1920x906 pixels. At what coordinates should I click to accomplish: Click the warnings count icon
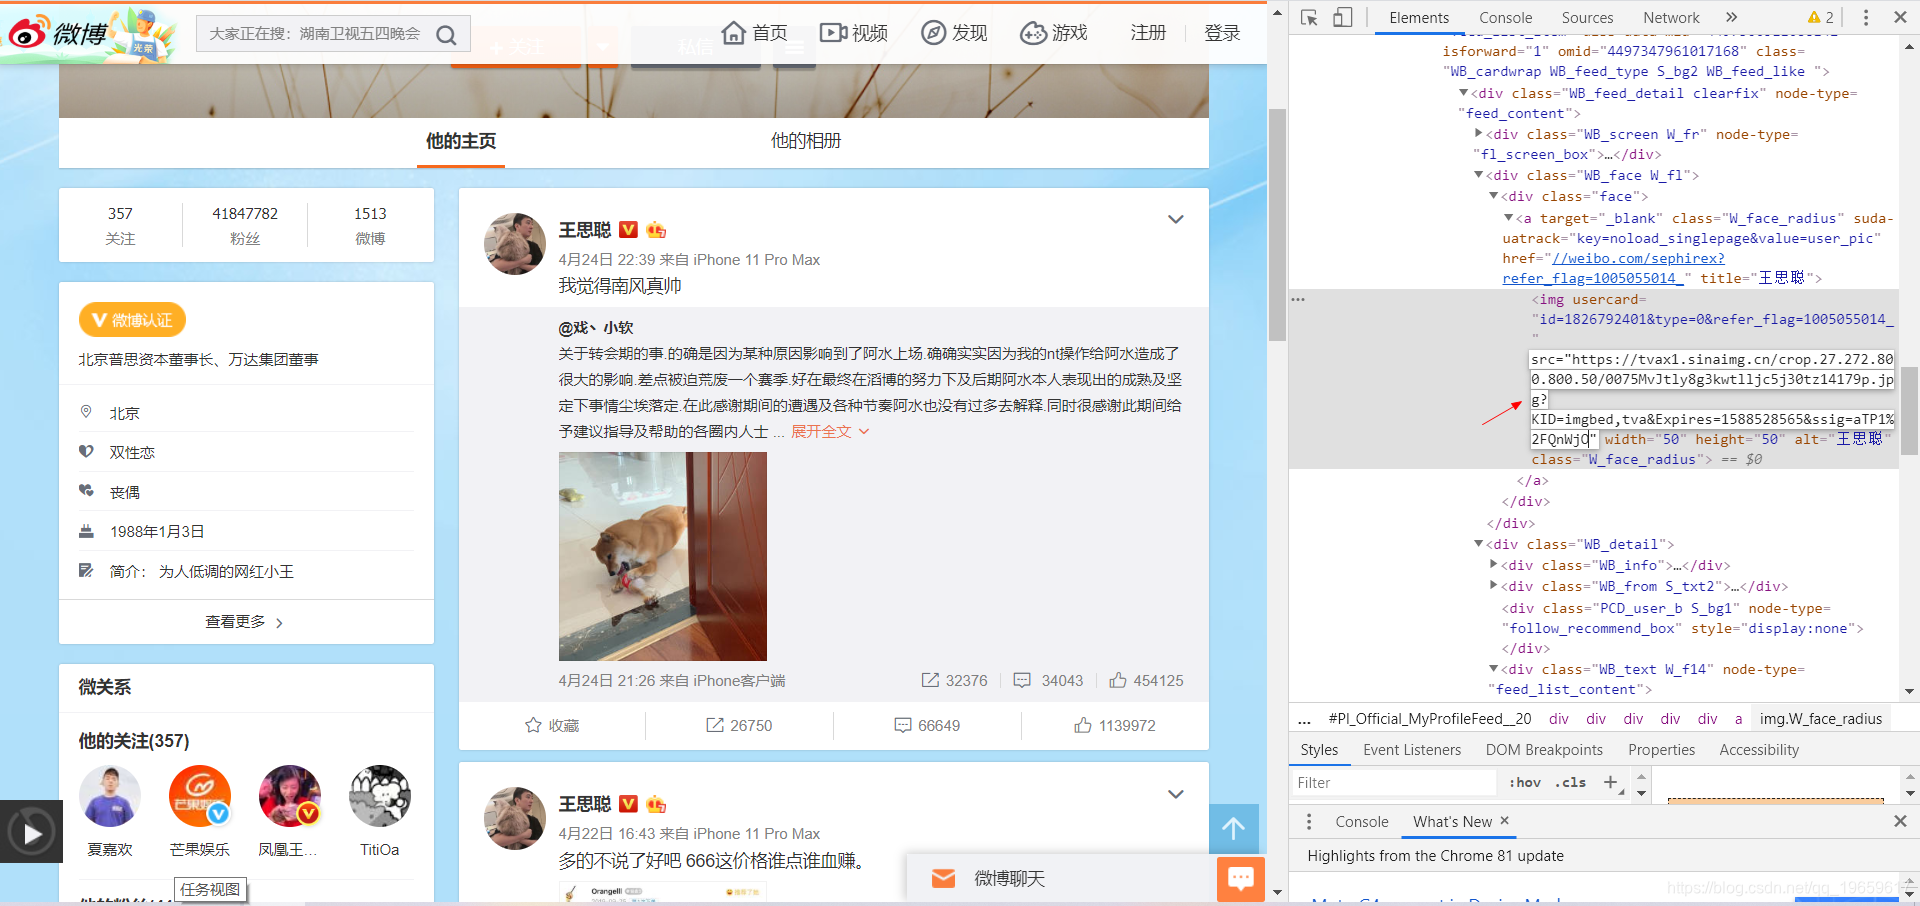click(1821, 17)
